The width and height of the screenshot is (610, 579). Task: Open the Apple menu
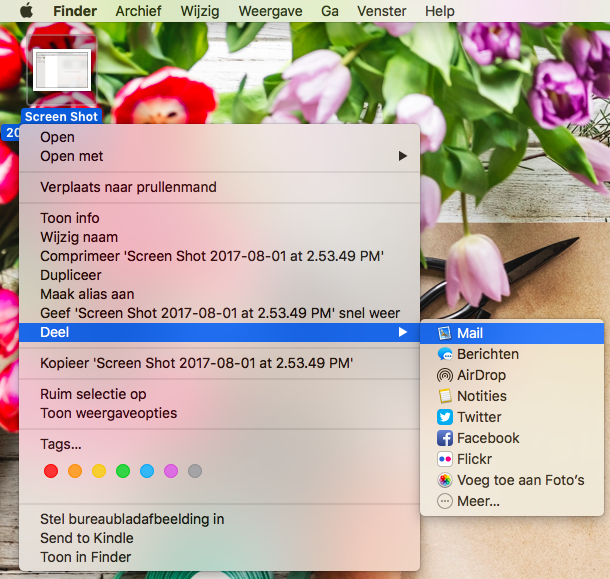click(x=26, y=11)
